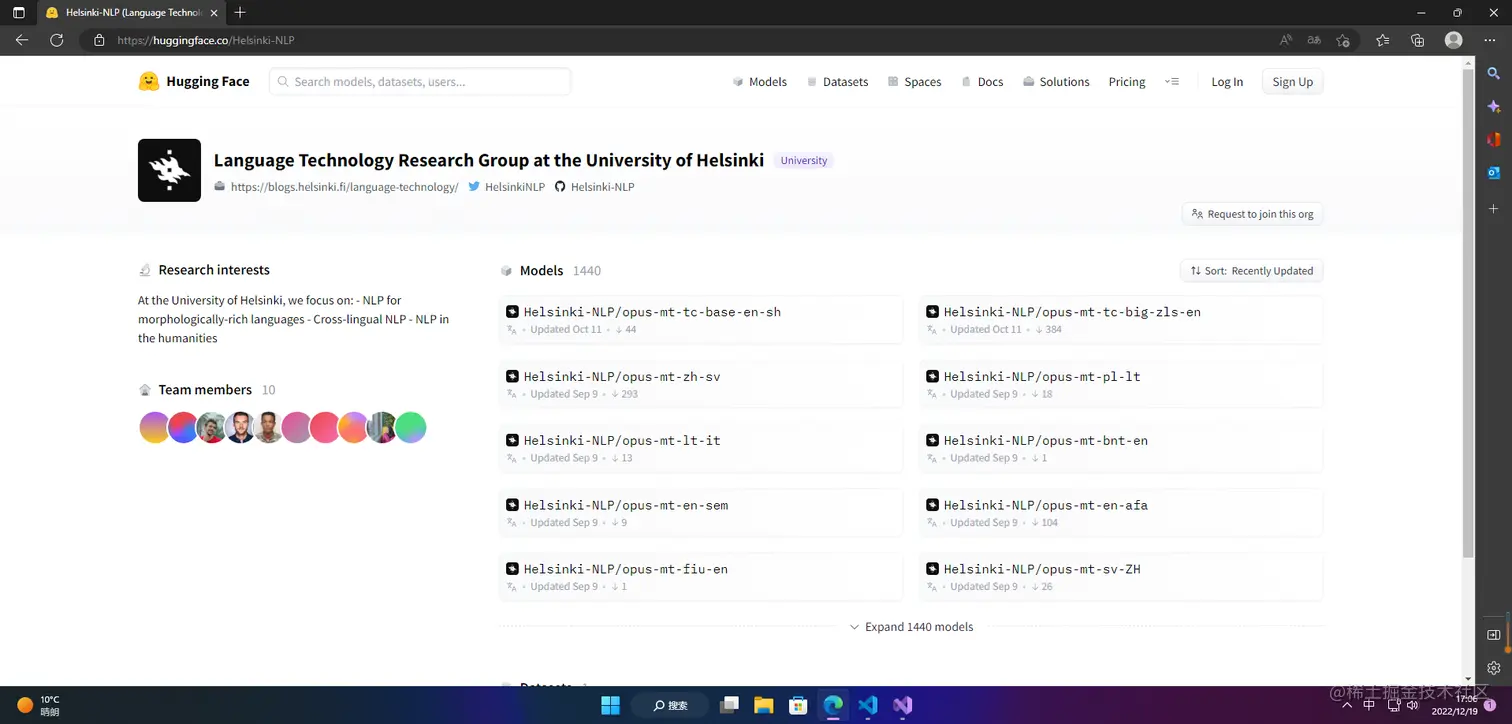Click the Sign Up button

(x=1292, y=82)
